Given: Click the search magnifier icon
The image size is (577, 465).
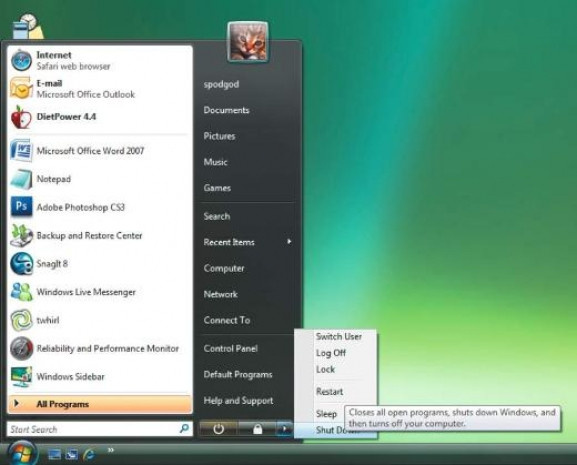Looking at the screenshot, I should point(184,428).
